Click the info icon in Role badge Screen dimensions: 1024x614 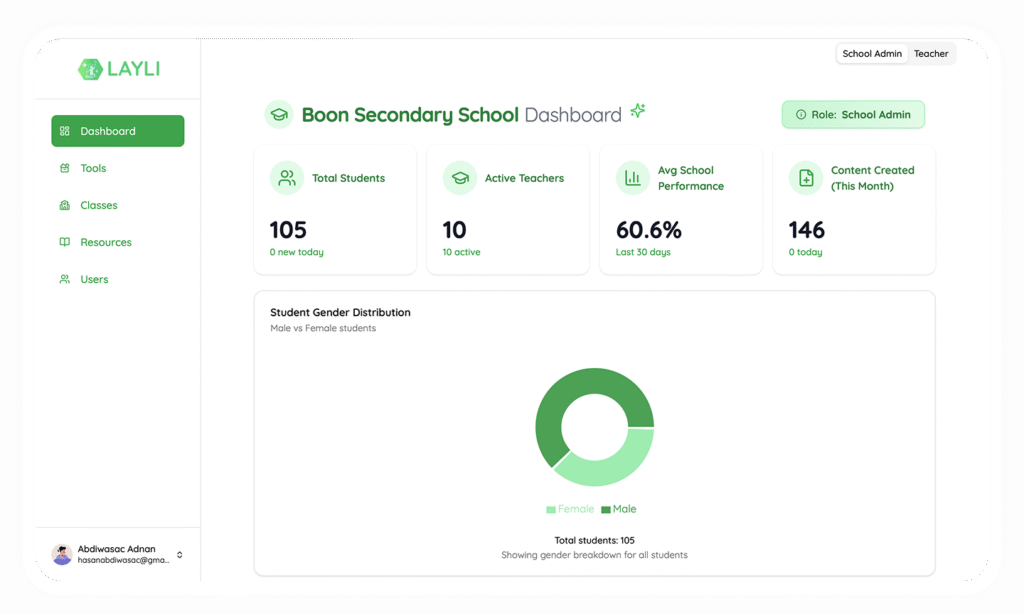(x=800, y=115)
